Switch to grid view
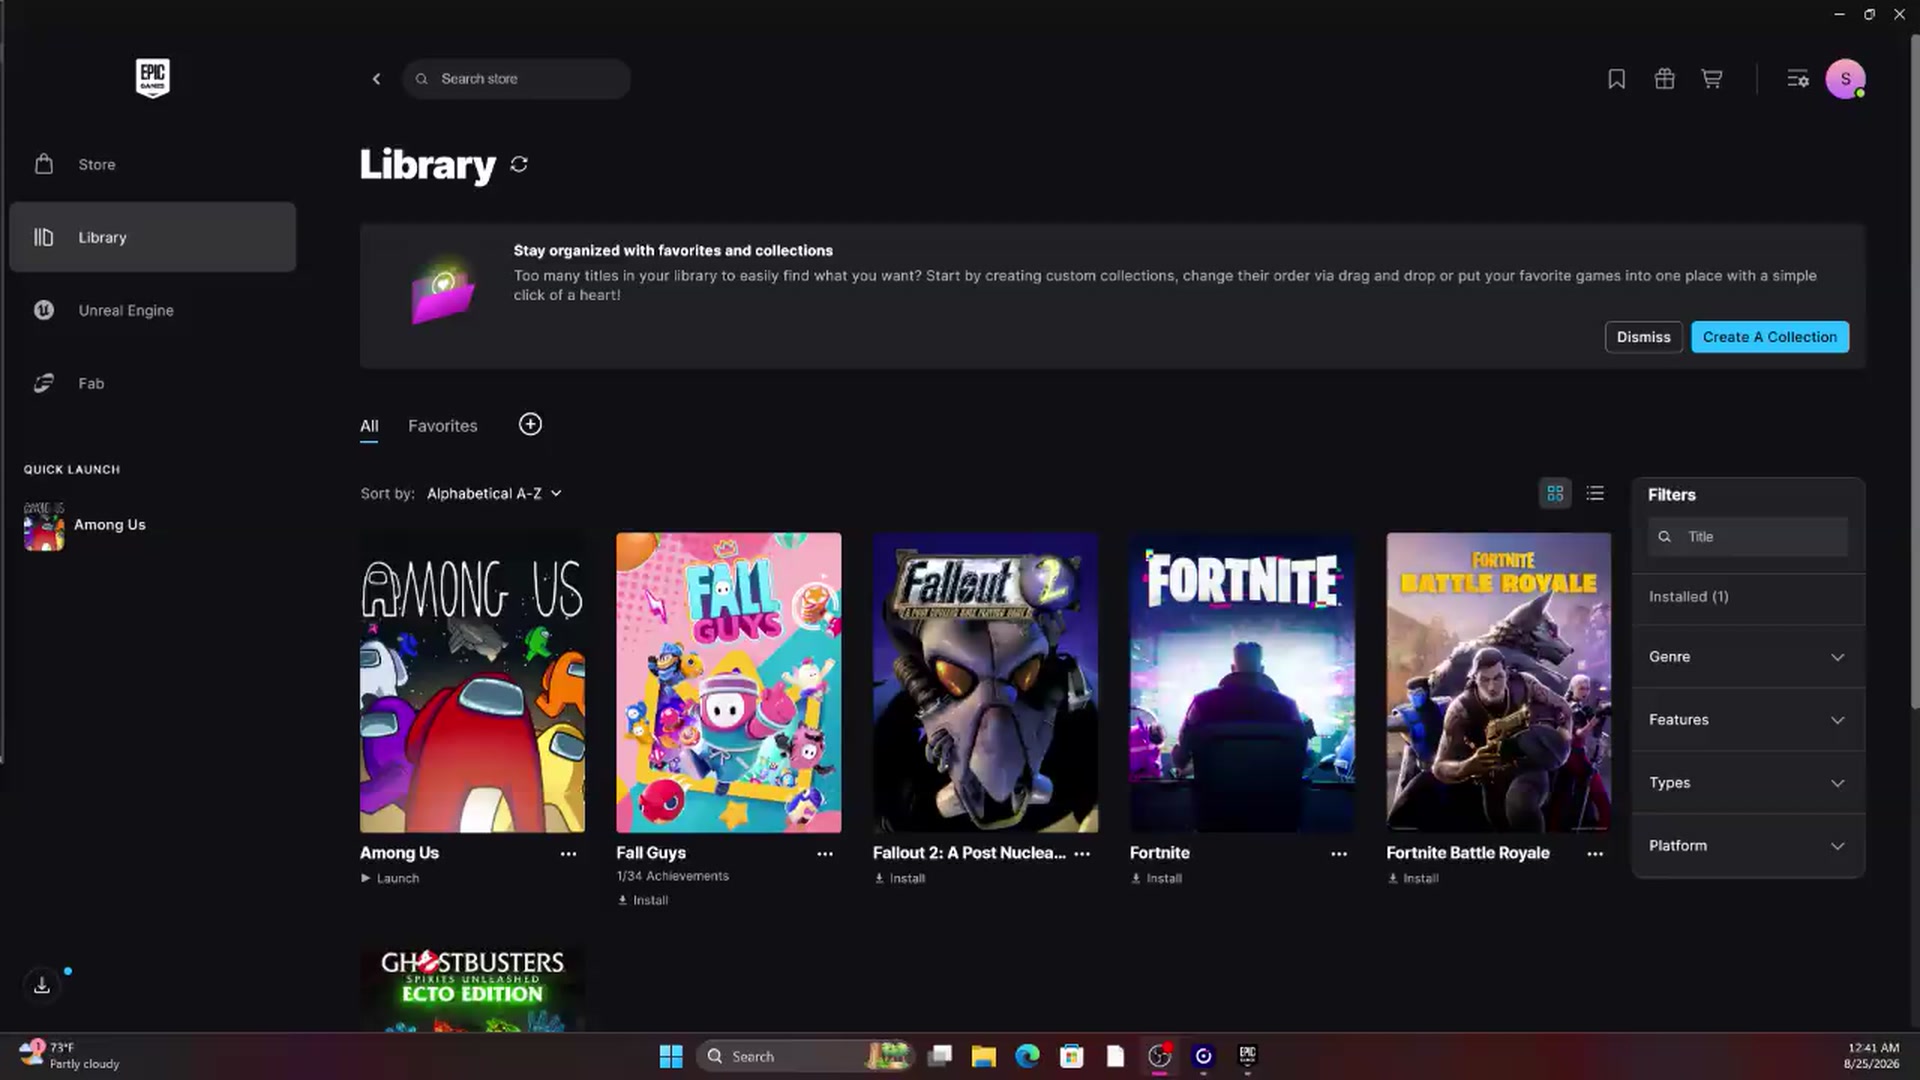Image resolution: width=1920 pixels, height=1080 pixels. pos(1555,493)
